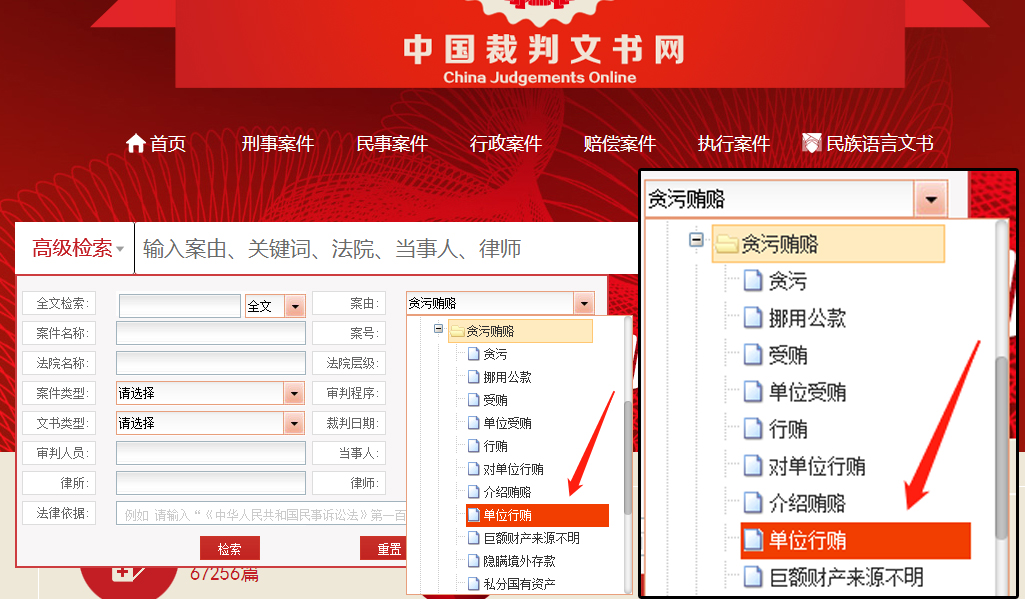Select 贪污贿赂 folder in enlarged panel
Viewport: 1025px width, 599px height.
pyautogui.click(x=828, y=244)
